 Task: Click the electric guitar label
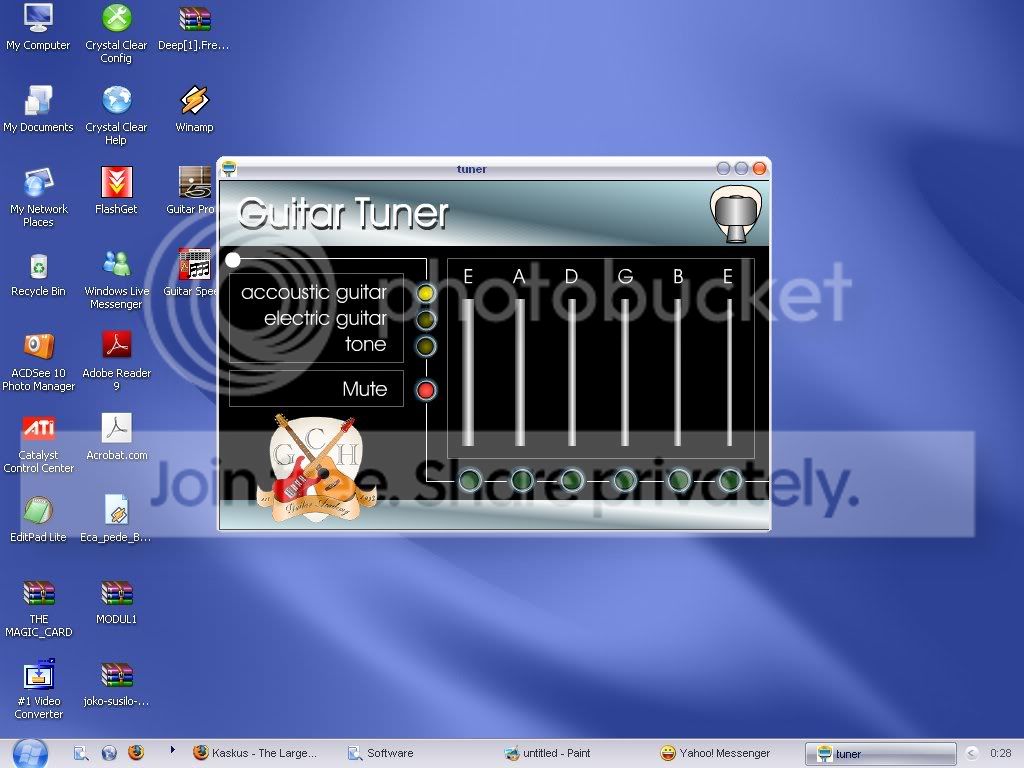(x=325, y=319)
